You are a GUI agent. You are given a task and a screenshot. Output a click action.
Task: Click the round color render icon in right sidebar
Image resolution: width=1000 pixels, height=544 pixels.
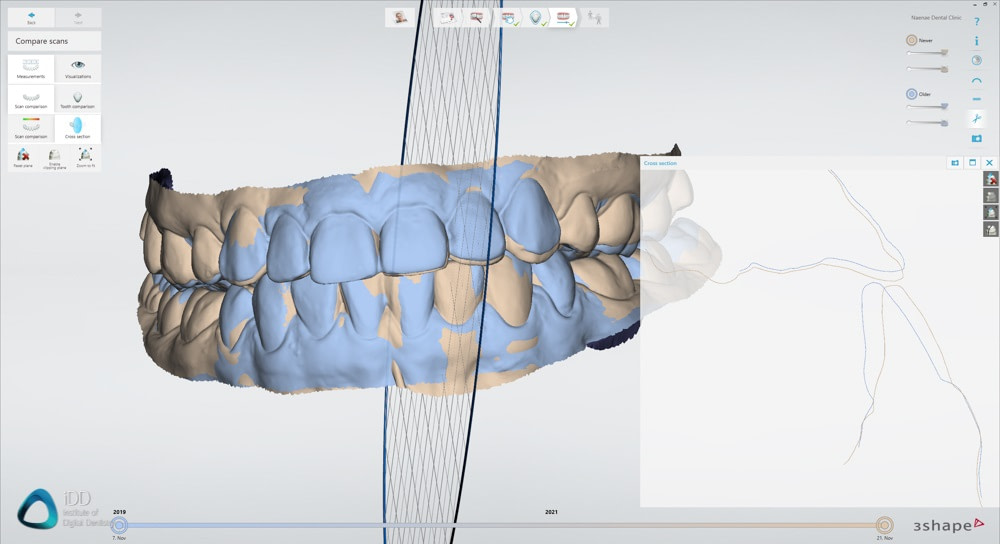pyautogui.click(x=976, y=61)
